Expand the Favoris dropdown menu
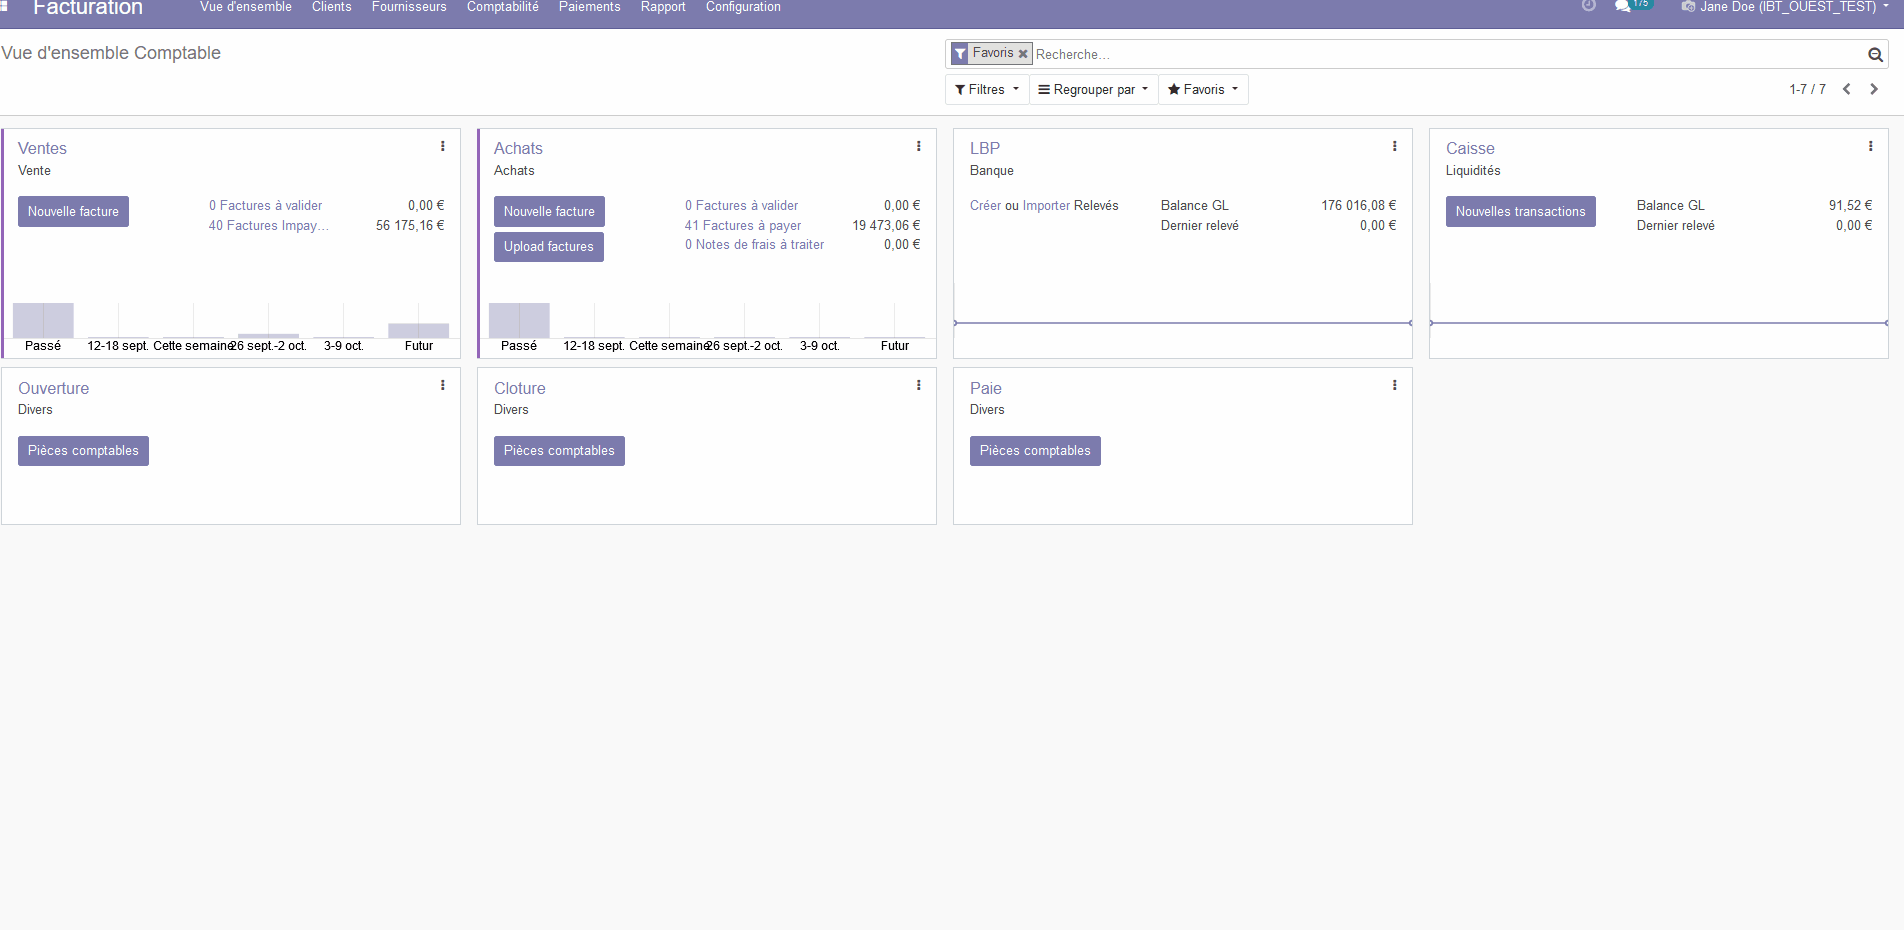The width and height of the screenshot is (1904, 930). (x=1203, y=89)
